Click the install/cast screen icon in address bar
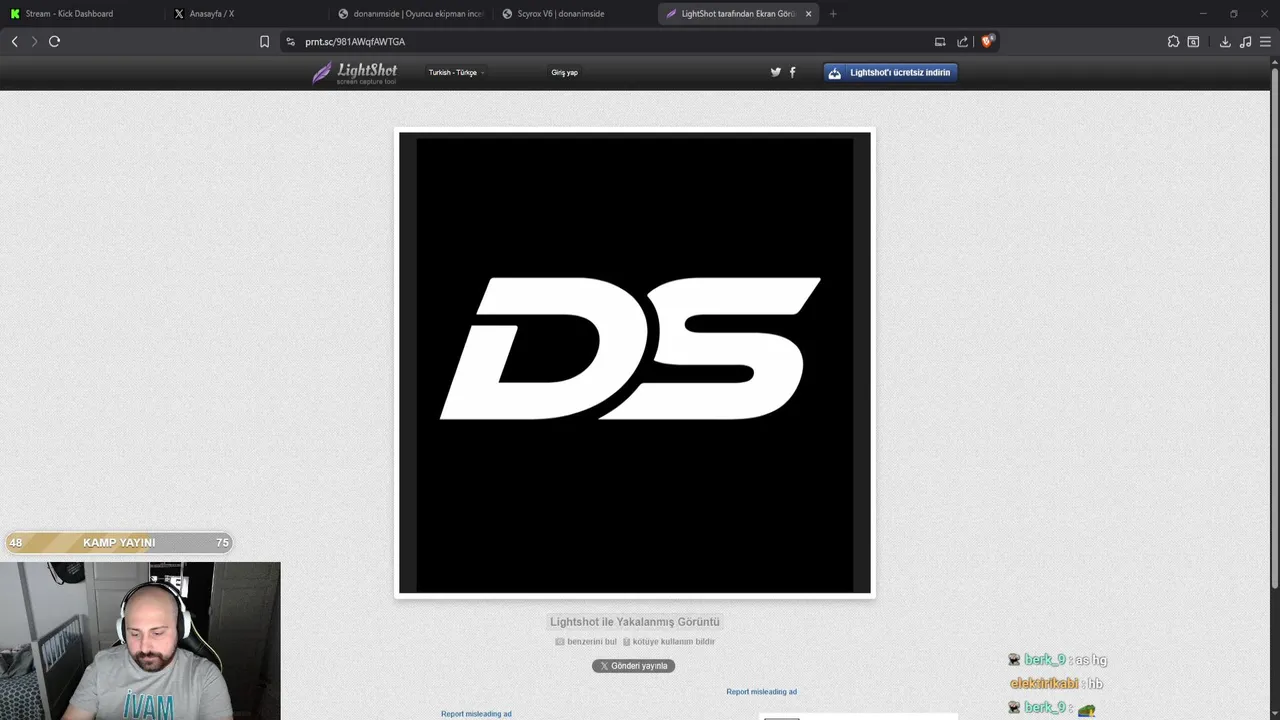 940,42
